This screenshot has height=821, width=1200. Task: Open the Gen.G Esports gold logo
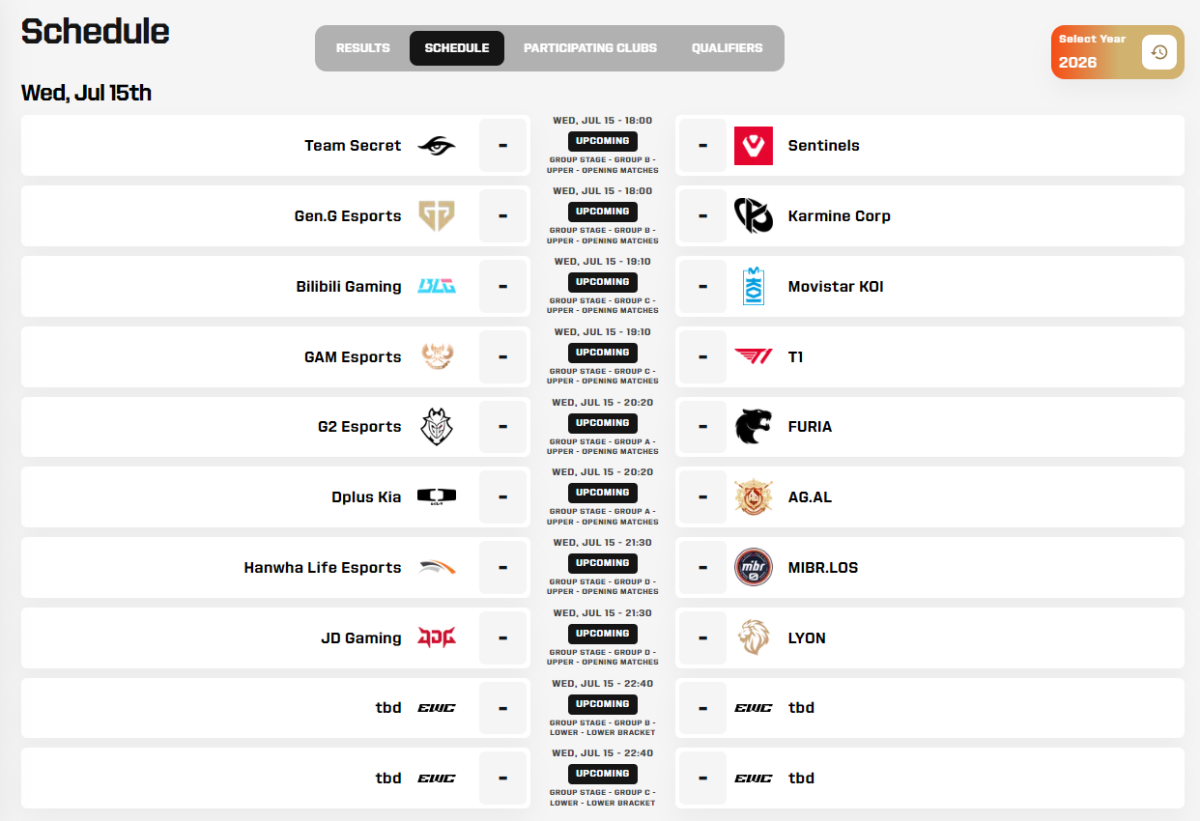pyautogui.click(x=436, y=216)
